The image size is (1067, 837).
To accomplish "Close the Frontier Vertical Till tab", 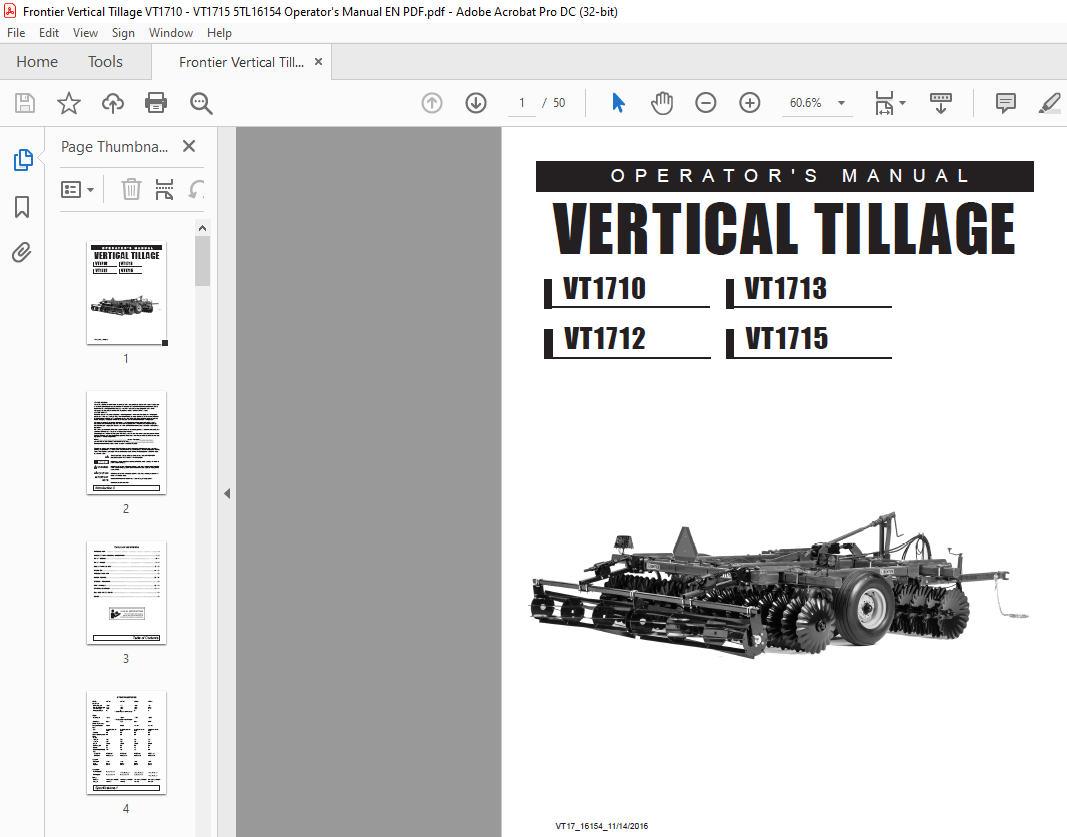I will [318, 62].
